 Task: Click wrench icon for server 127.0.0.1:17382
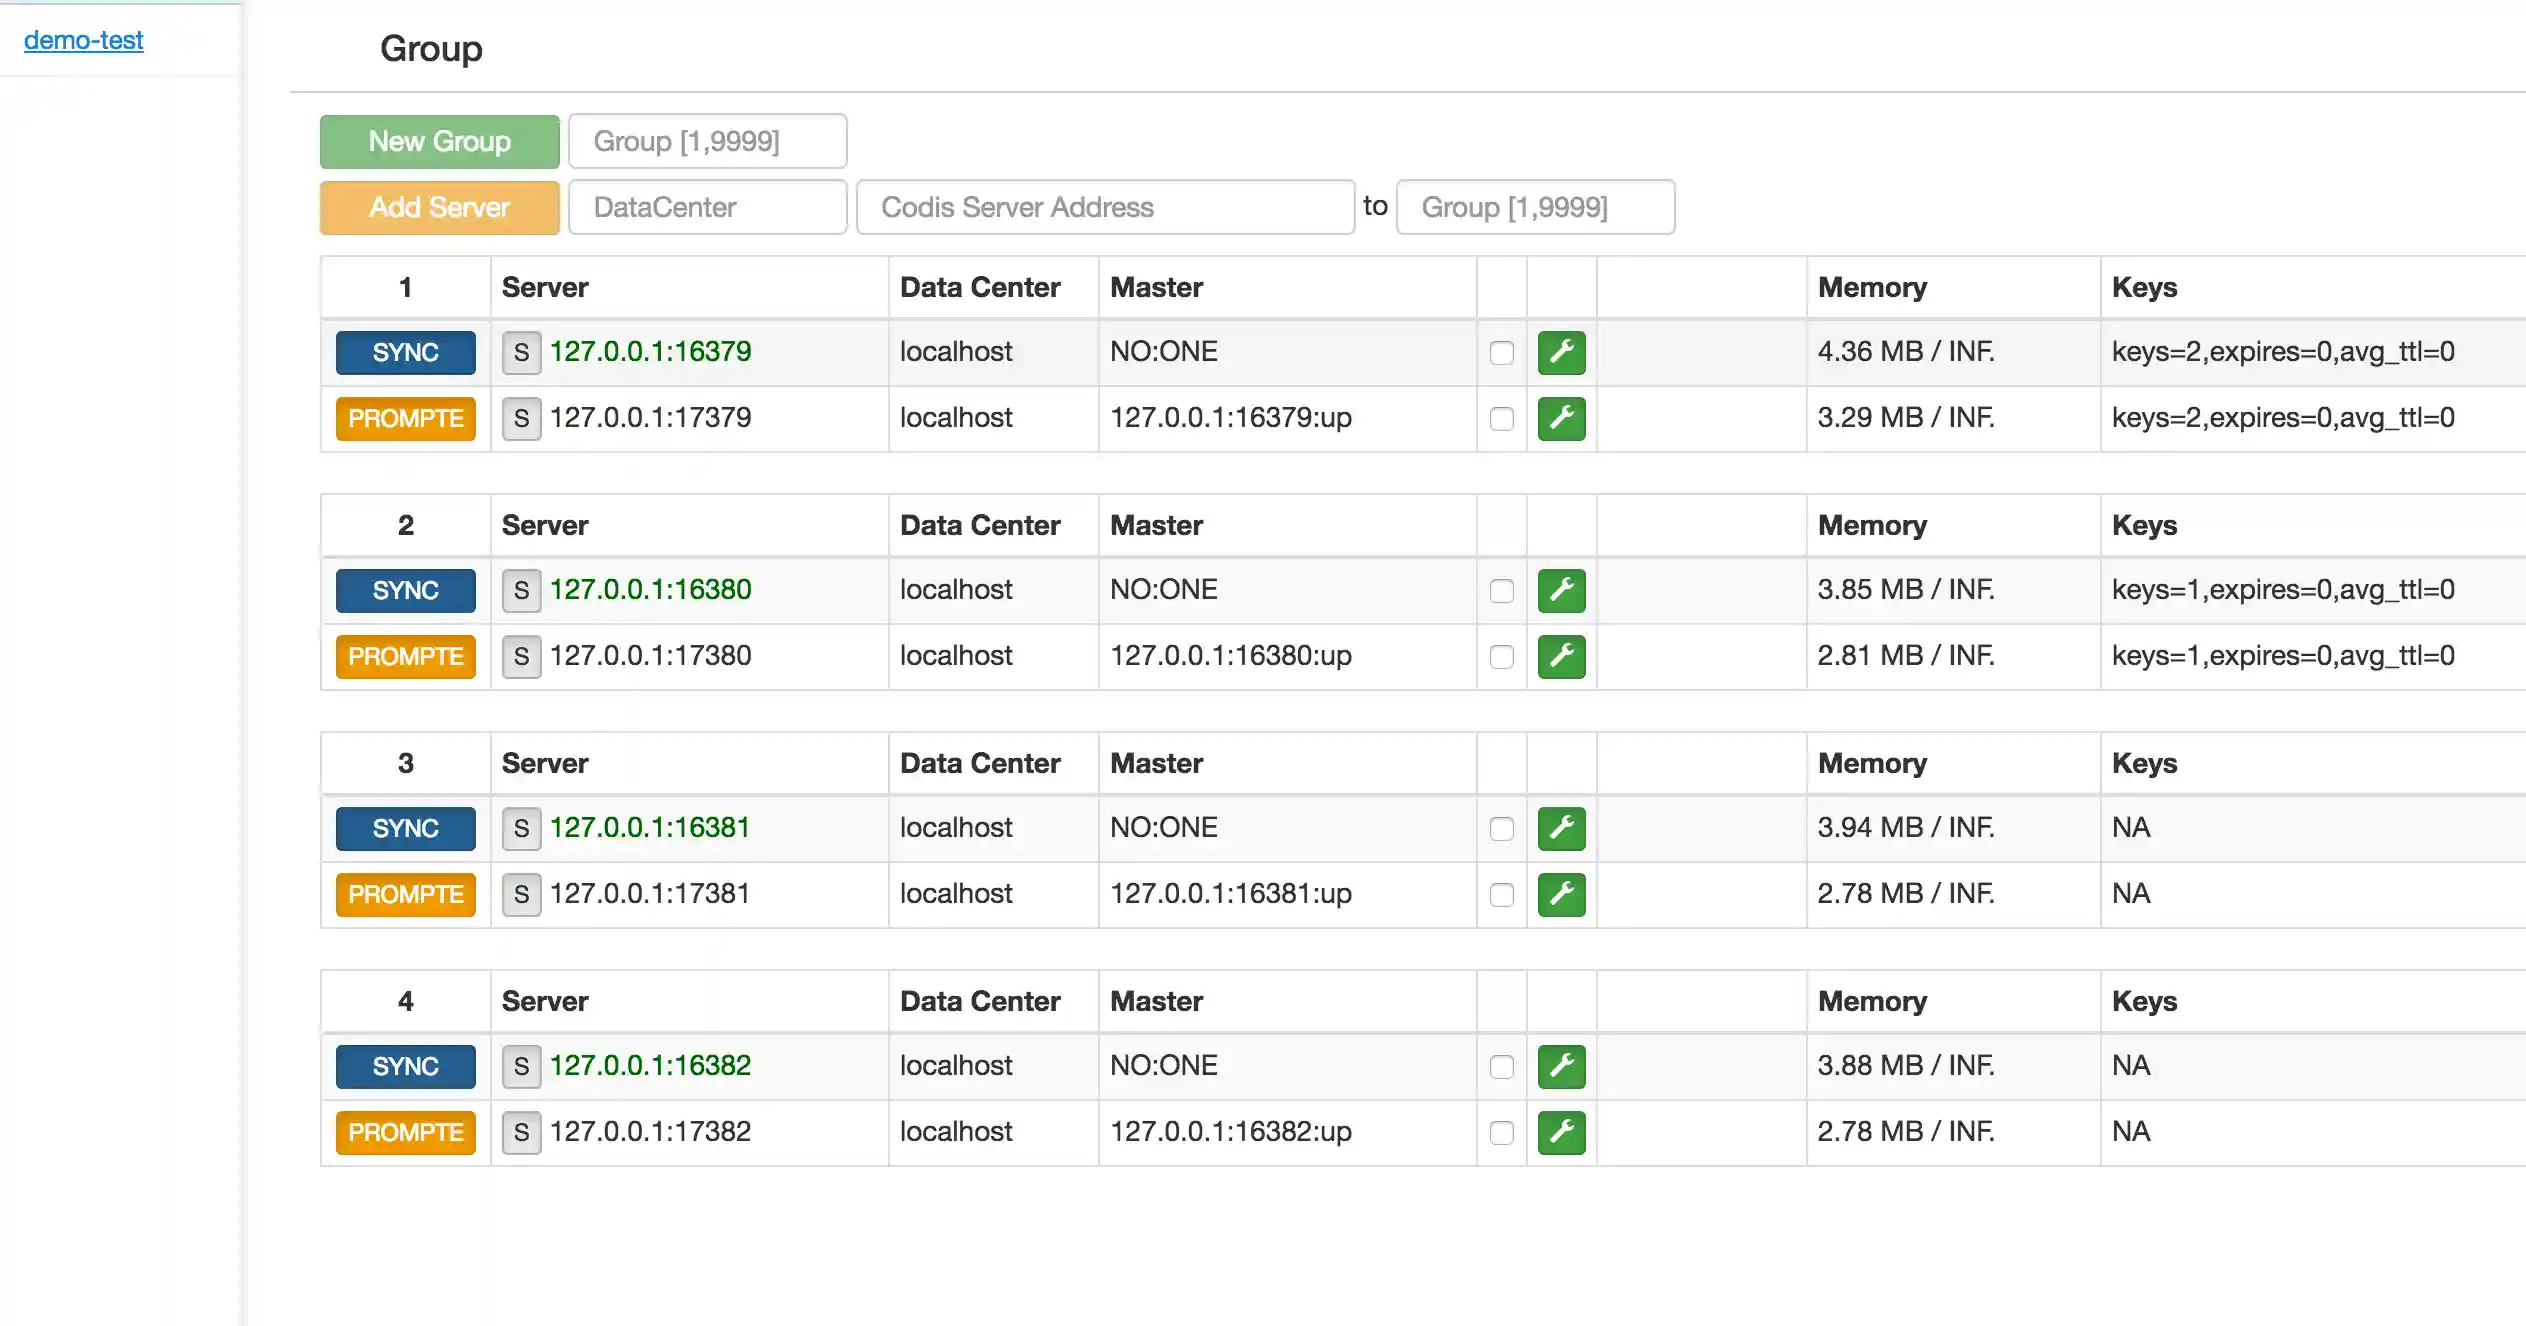click(x=1561, y=1132)
